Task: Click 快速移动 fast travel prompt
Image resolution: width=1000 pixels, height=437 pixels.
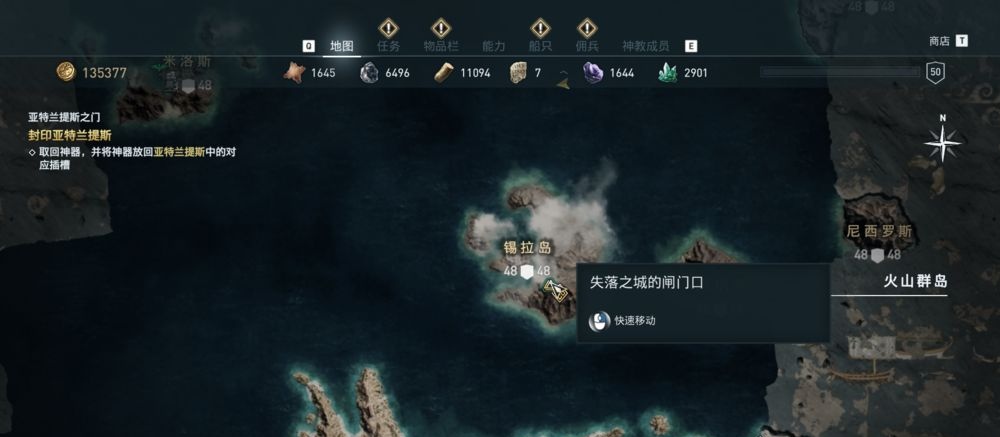Action: coord(635,321)
